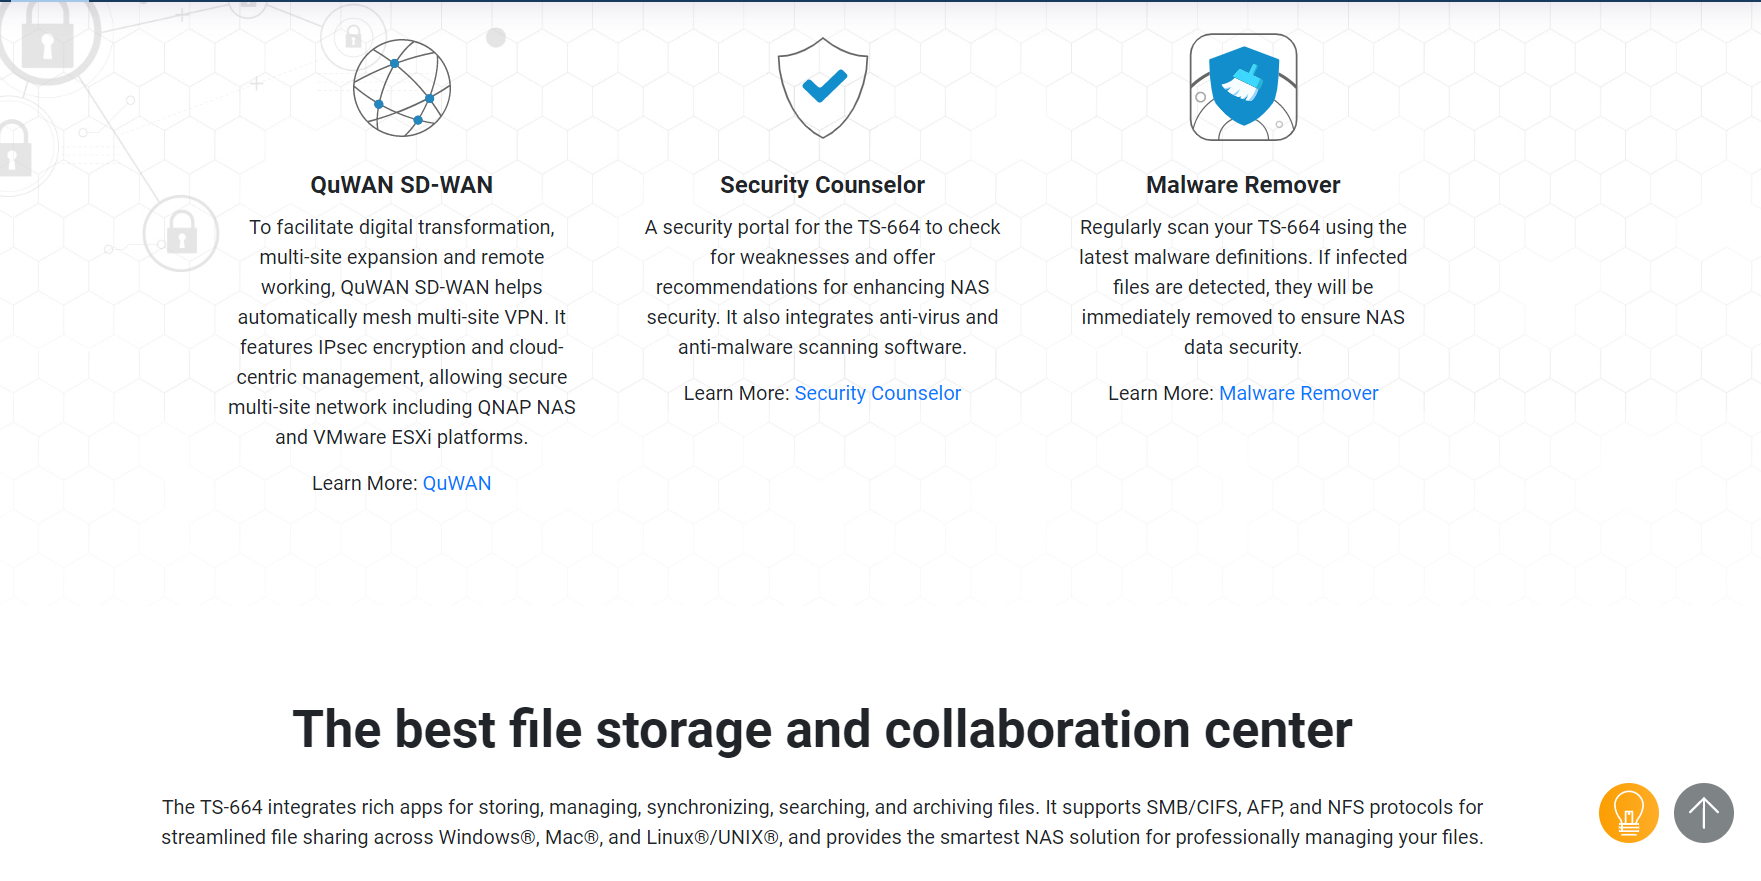Click the bold Malware Remover heading

point(1243,185)
